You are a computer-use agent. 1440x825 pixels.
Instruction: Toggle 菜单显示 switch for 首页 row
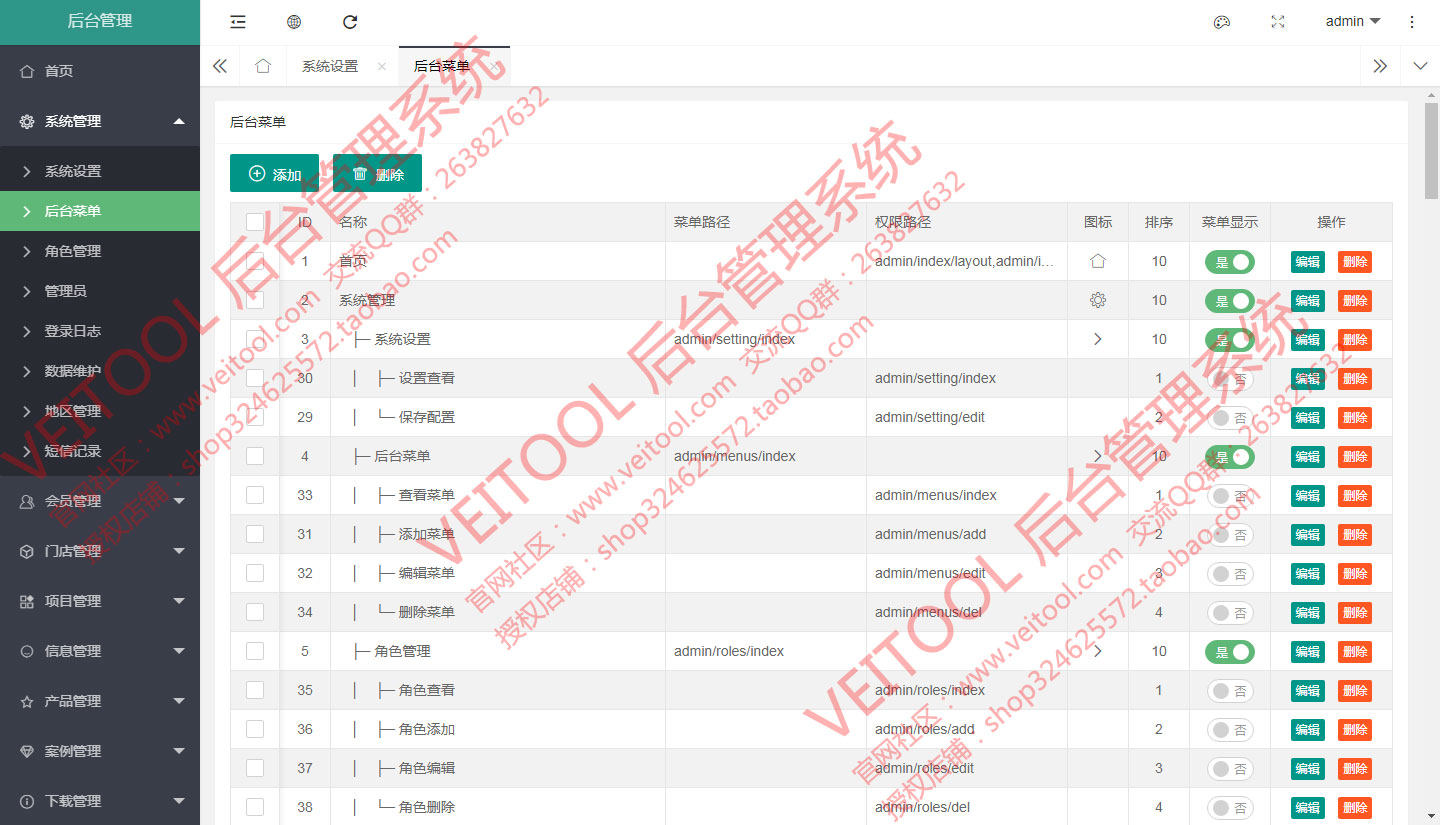[x=1230, y=262]
